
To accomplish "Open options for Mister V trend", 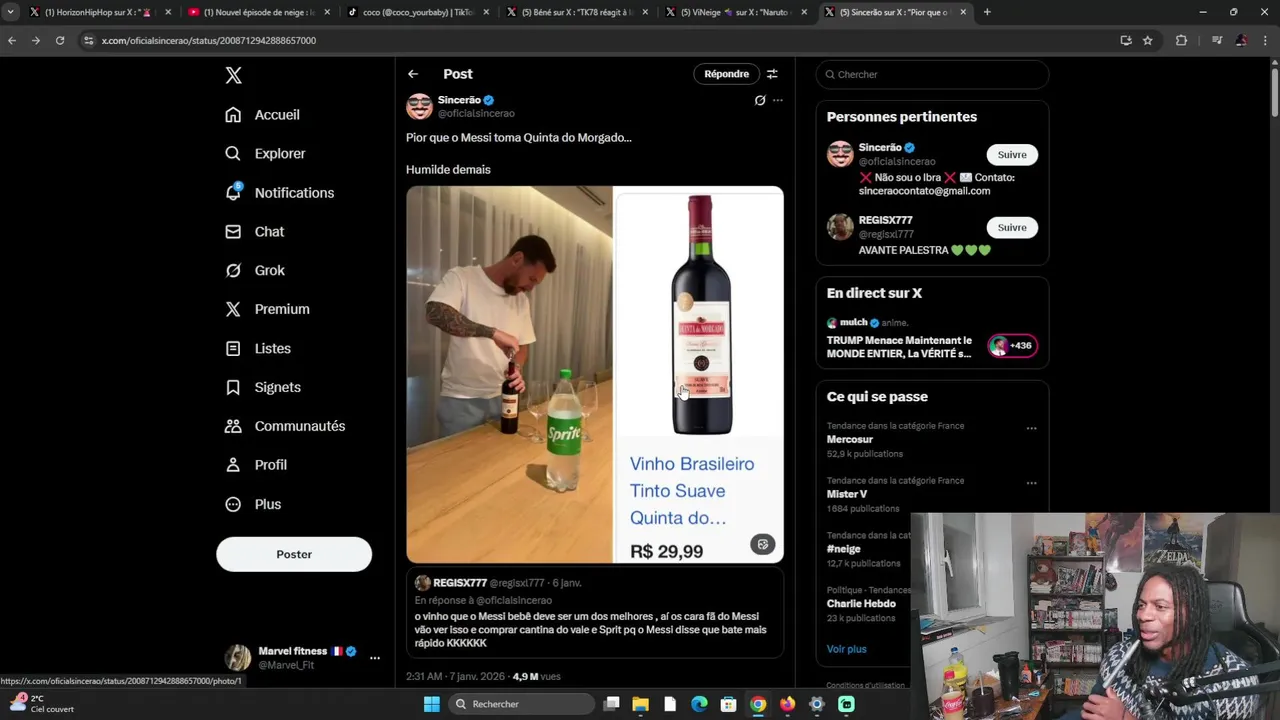I will click(1031, 483).
